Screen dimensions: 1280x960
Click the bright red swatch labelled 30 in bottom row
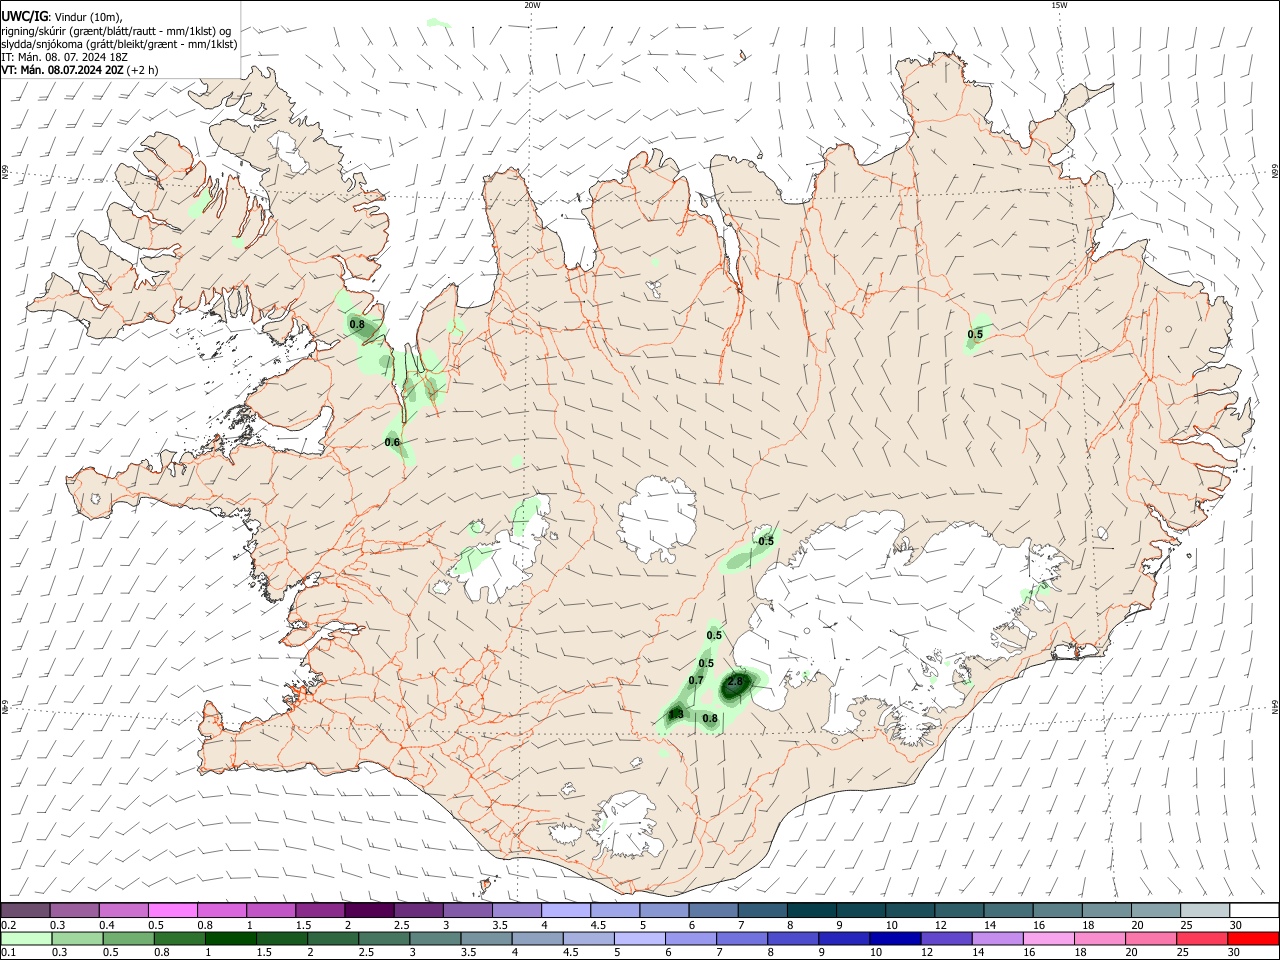point(1254,939)
